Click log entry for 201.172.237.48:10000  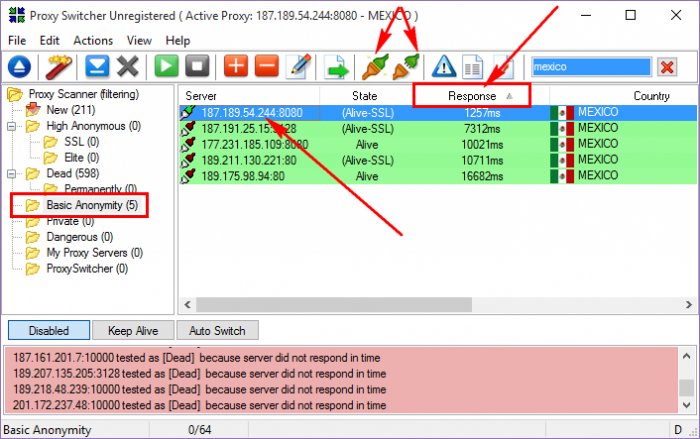[x=199, y=405]
